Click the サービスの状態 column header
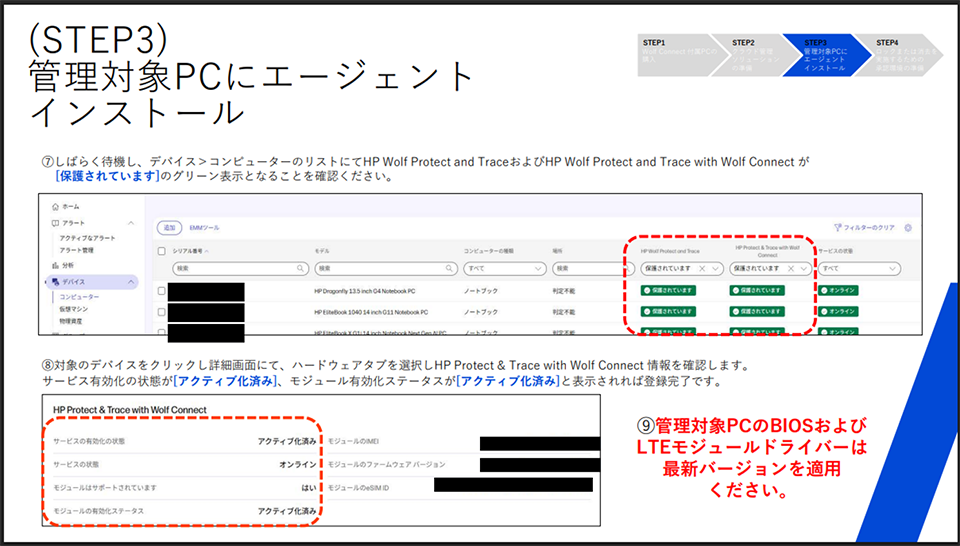The width and height of the screenshot is (960, 546). point(836,251)
